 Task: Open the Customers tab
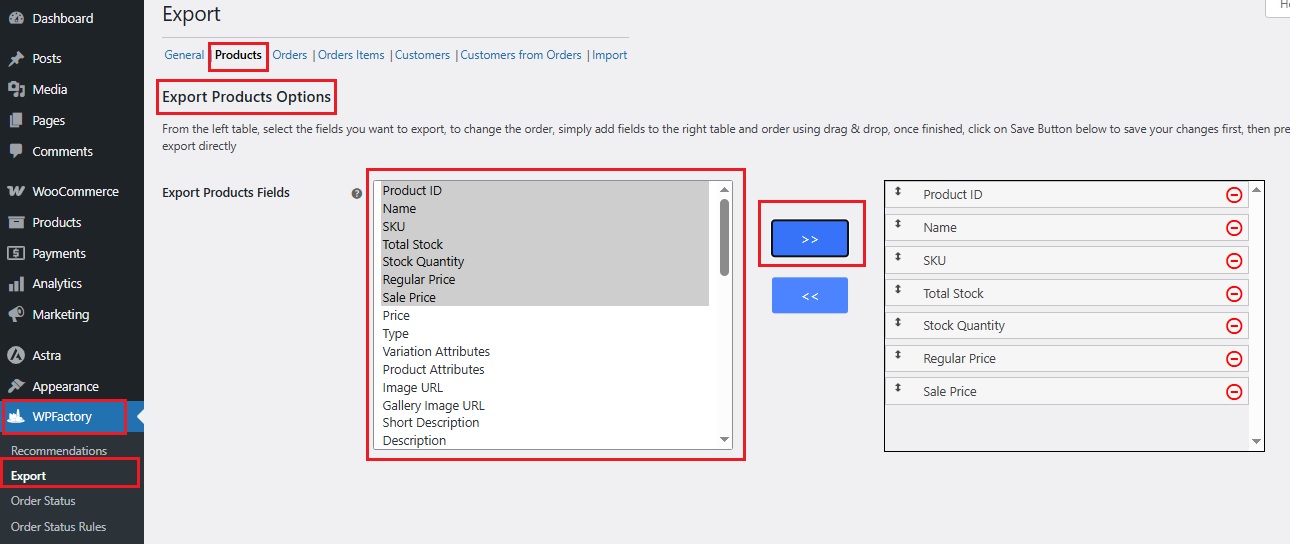coord(422,55)
